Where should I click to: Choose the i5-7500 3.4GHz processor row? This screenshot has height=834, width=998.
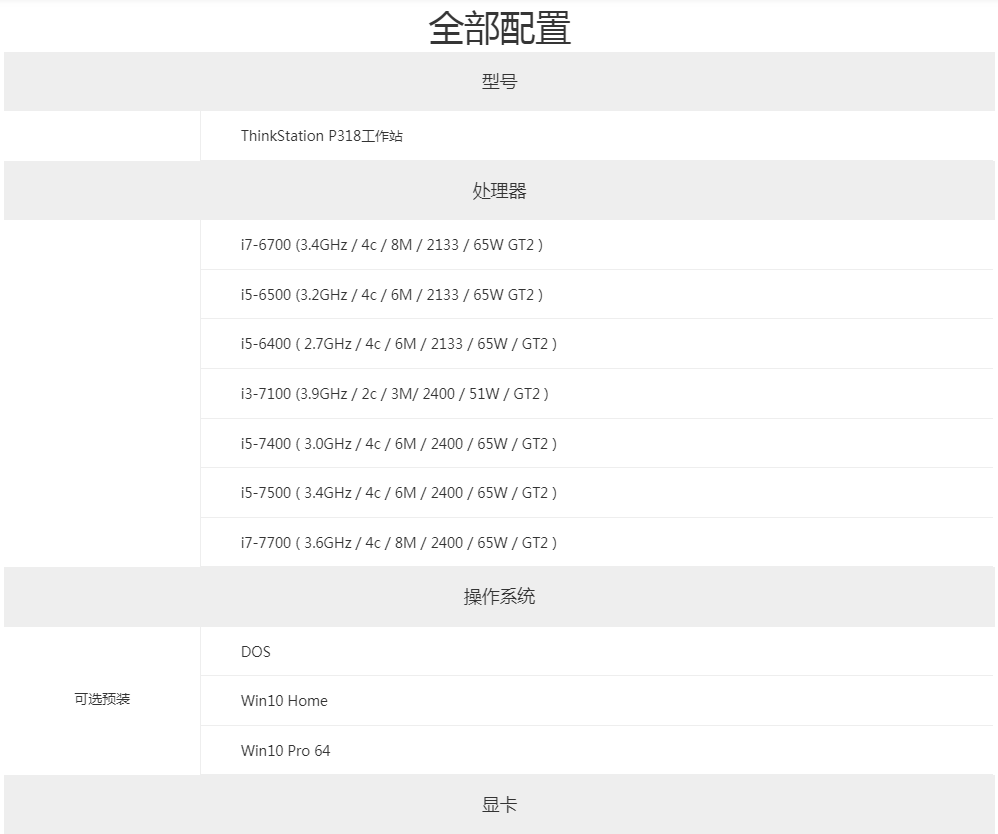tap(597, 493)
